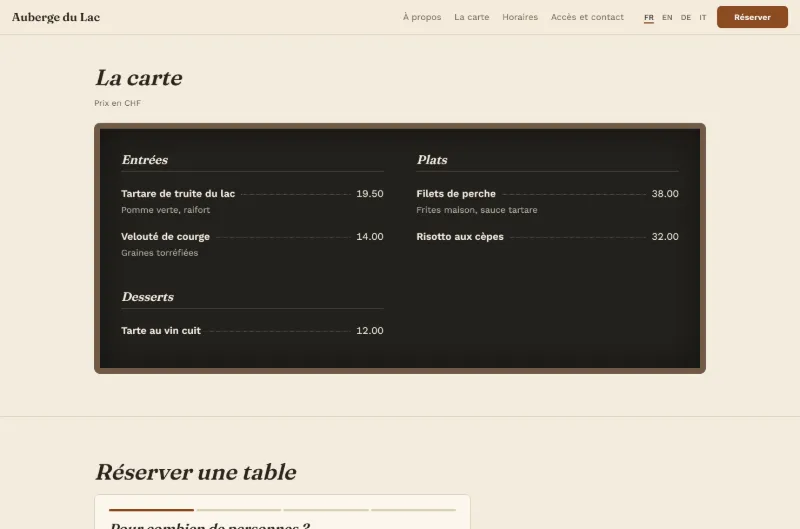
Task: Select Tarte au vin cuit item
Action: click(x=161, y=331)
